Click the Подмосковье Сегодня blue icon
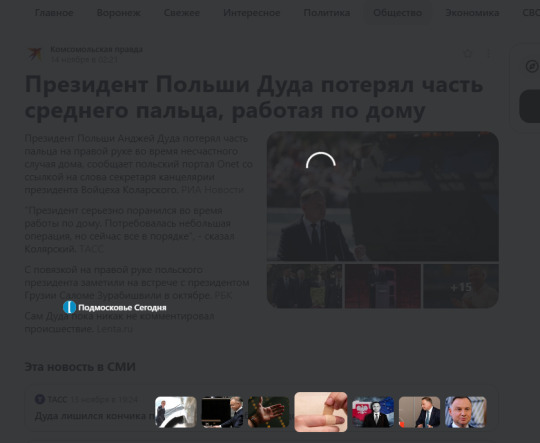 pos(70,307)
